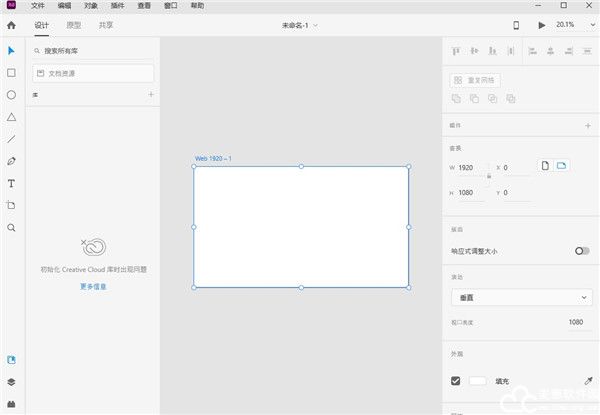
Task: Open the 文件 menu
Action: tap(38, 5)
